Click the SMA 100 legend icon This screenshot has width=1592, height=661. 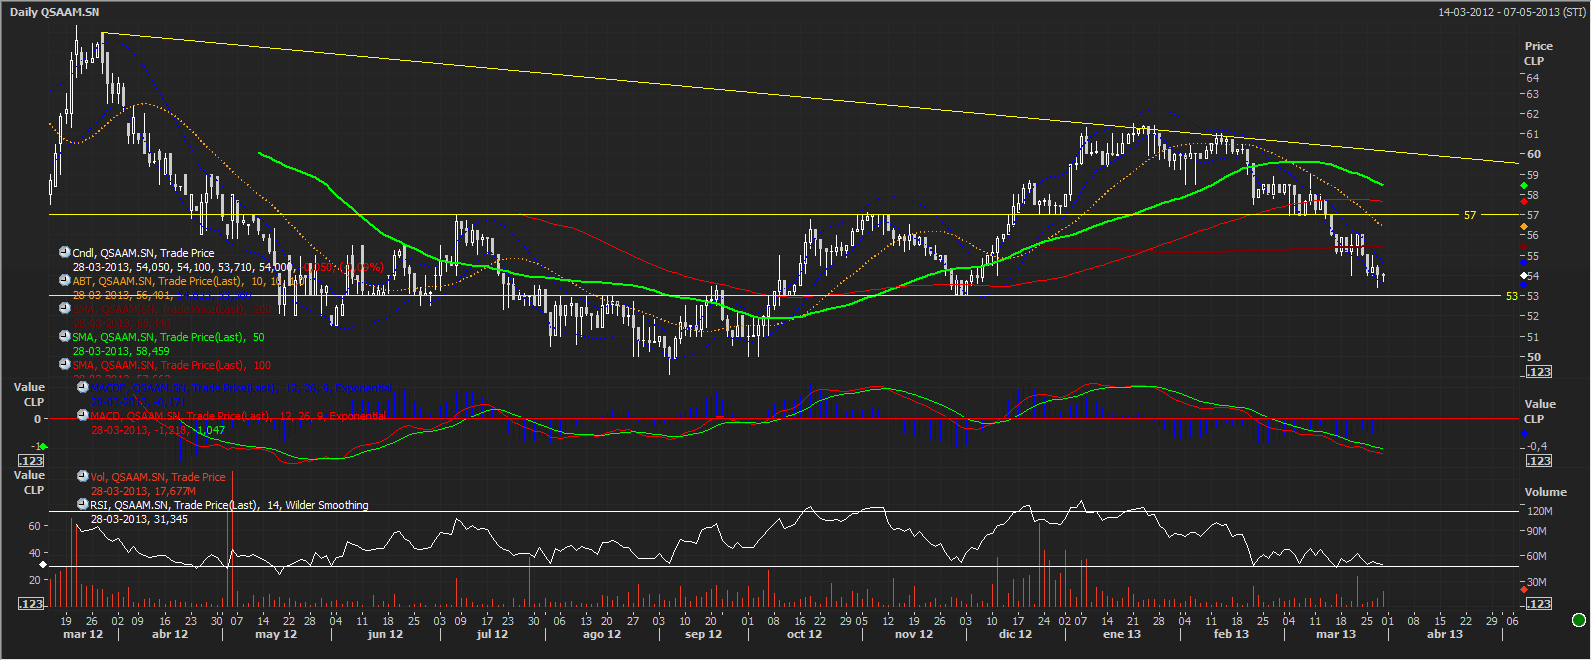tap(65, 365)
